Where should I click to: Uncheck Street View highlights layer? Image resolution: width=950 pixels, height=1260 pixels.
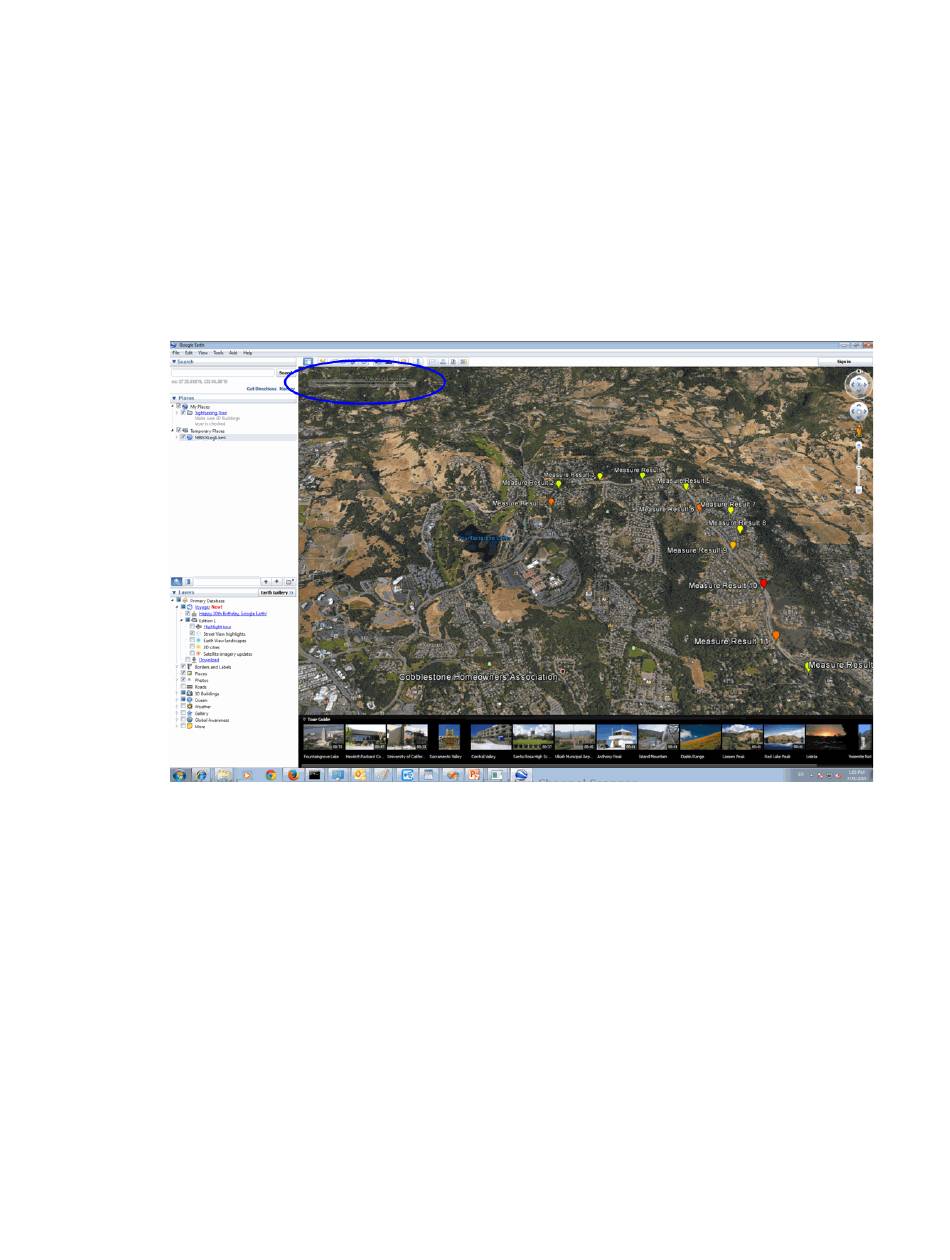point(192,633)
